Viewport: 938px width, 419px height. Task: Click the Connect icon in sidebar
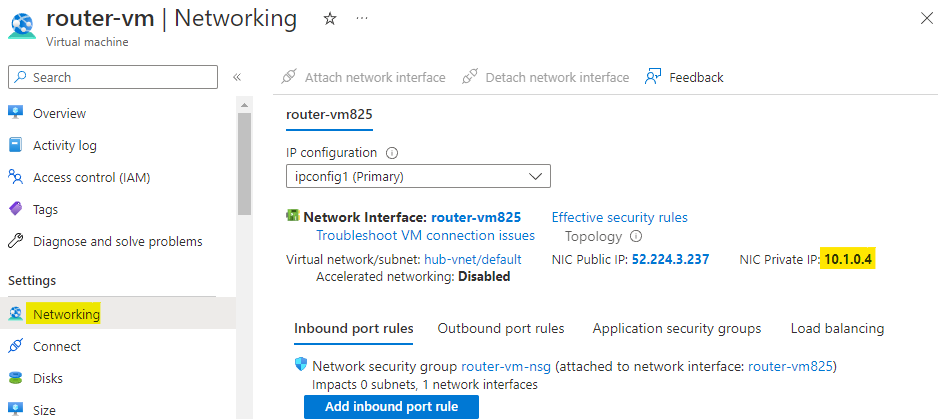pyautogui.click(x=15, y=346)
